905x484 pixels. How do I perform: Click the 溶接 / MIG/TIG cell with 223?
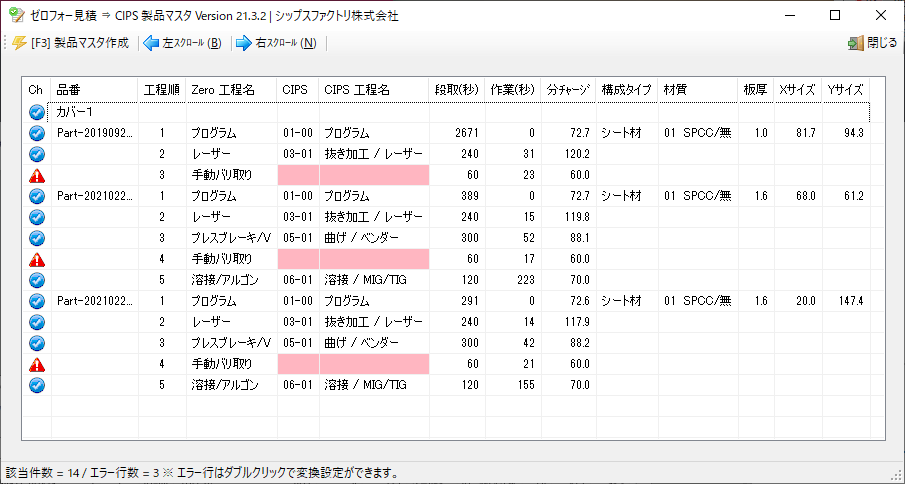click(374, 280)
